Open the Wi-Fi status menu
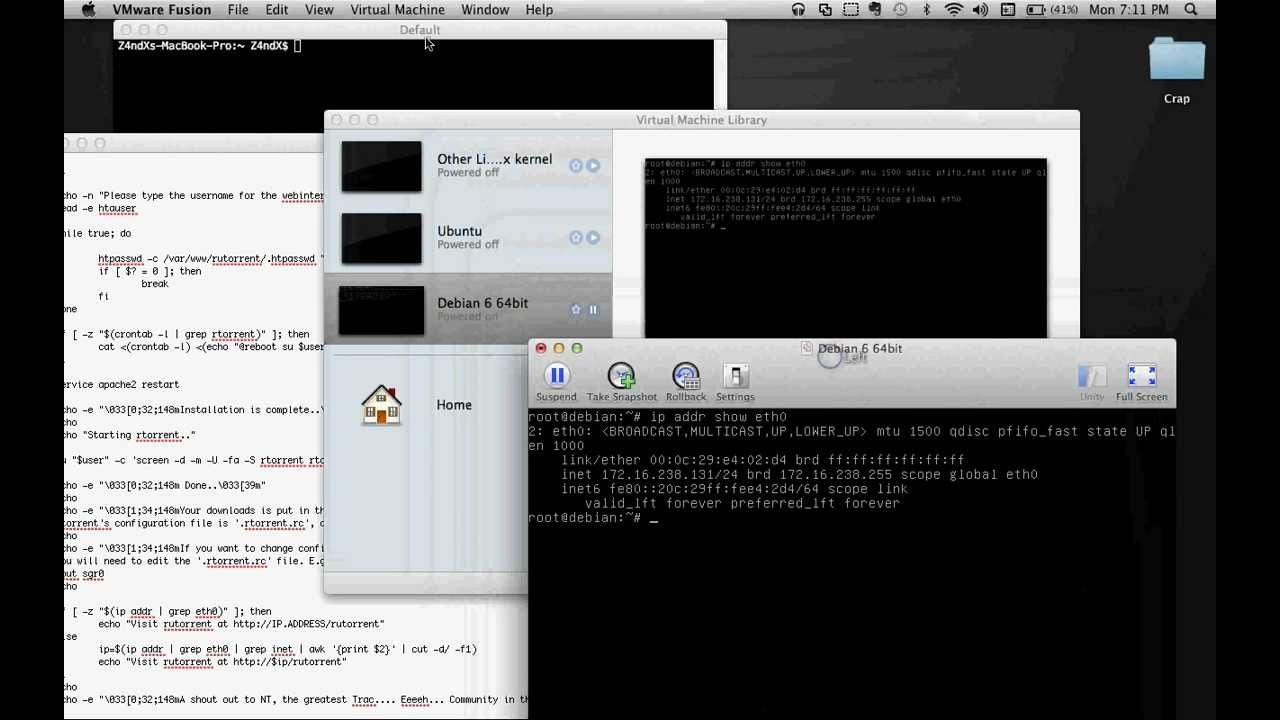Screen dimensions: 1280x720 pyautogui.click(x=954, y=10)
